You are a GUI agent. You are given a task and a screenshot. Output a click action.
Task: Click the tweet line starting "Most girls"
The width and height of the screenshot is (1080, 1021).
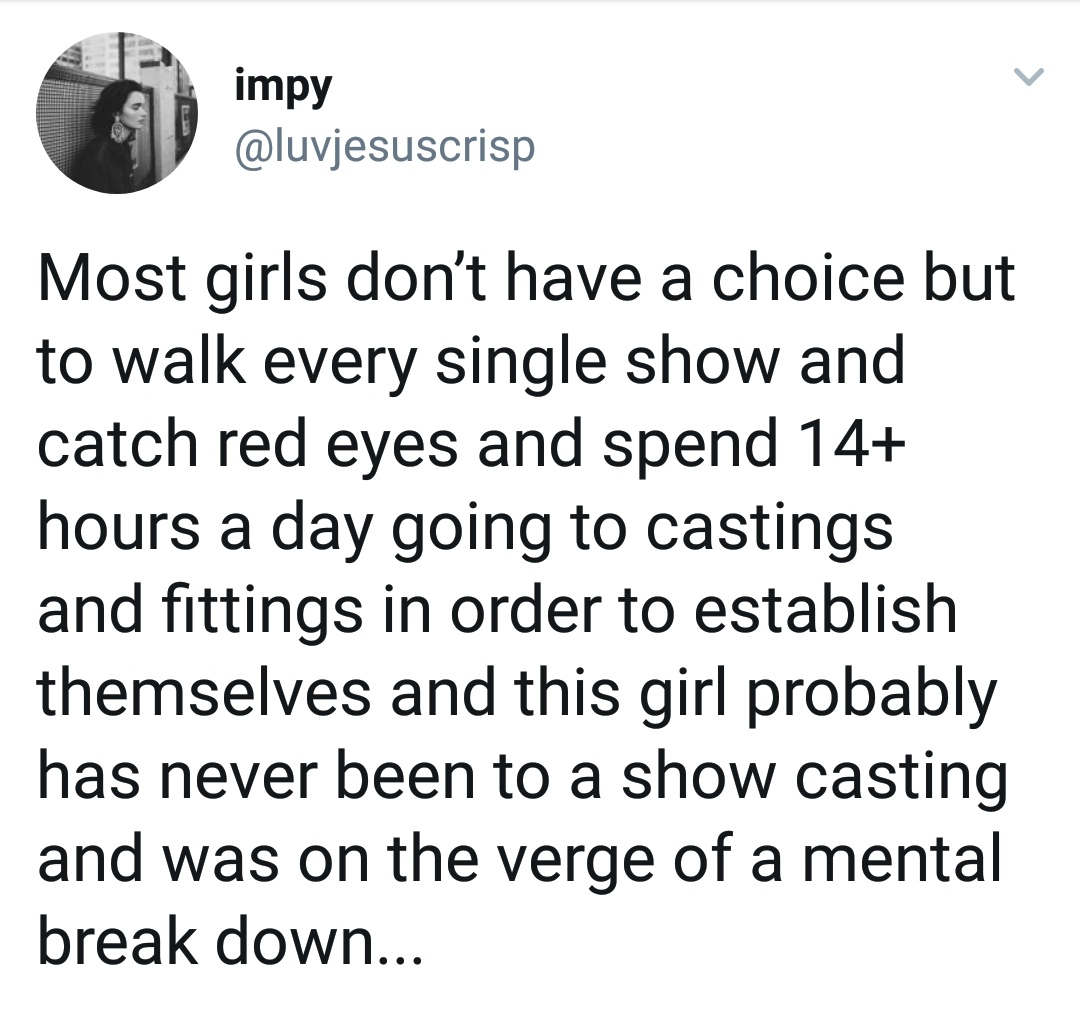(x=527, y=281)
